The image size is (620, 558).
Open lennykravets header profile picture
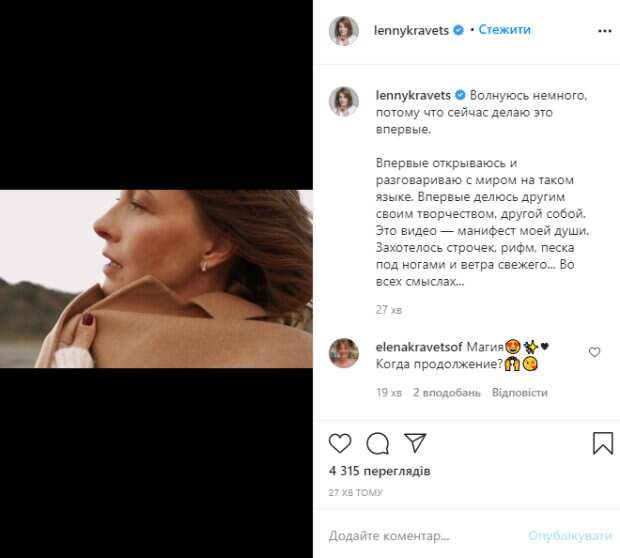[344, 31]
